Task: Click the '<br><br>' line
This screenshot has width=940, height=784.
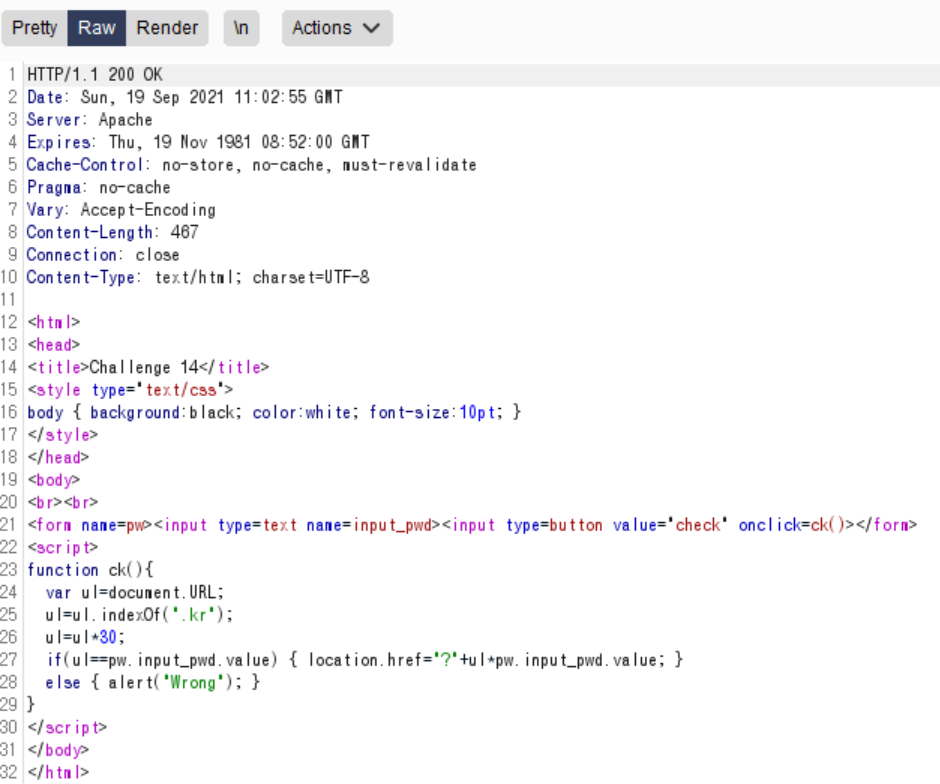Action: [62, 502]
